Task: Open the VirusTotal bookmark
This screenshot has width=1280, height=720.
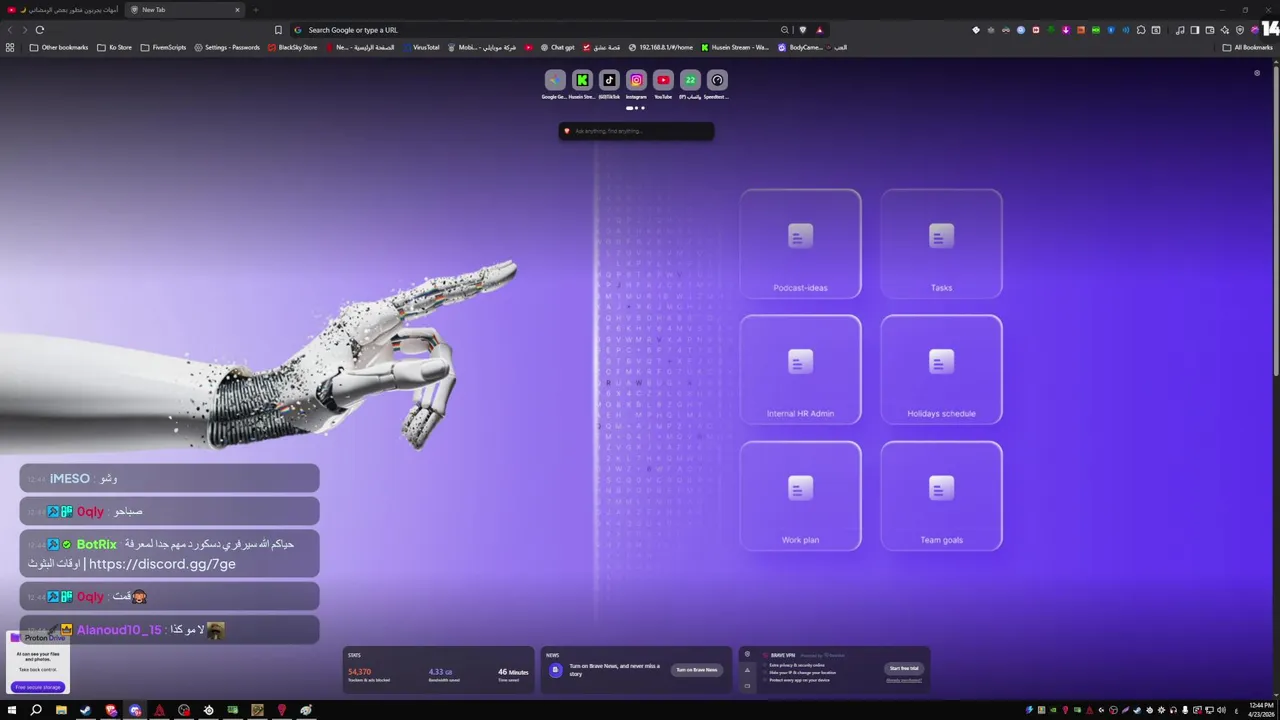Action: tap(420, 47)
